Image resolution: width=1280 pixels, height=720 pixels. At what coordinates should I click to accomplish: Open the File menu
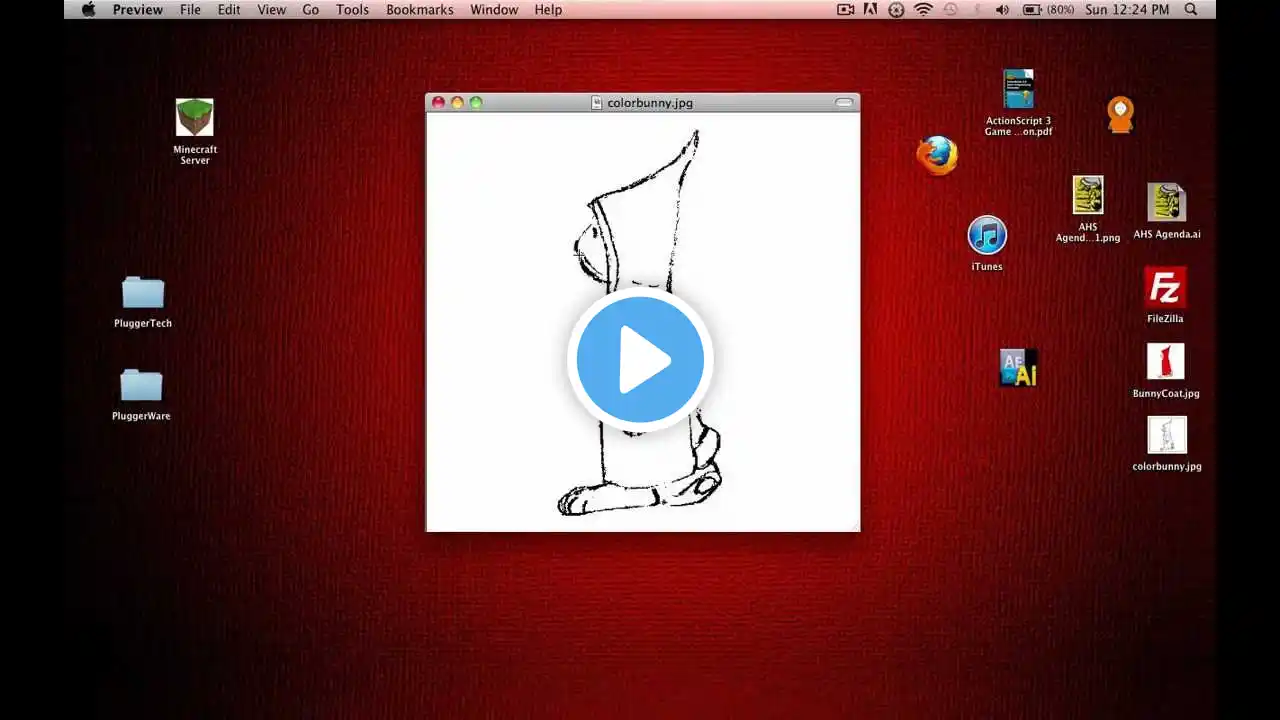tap(190, 10)
